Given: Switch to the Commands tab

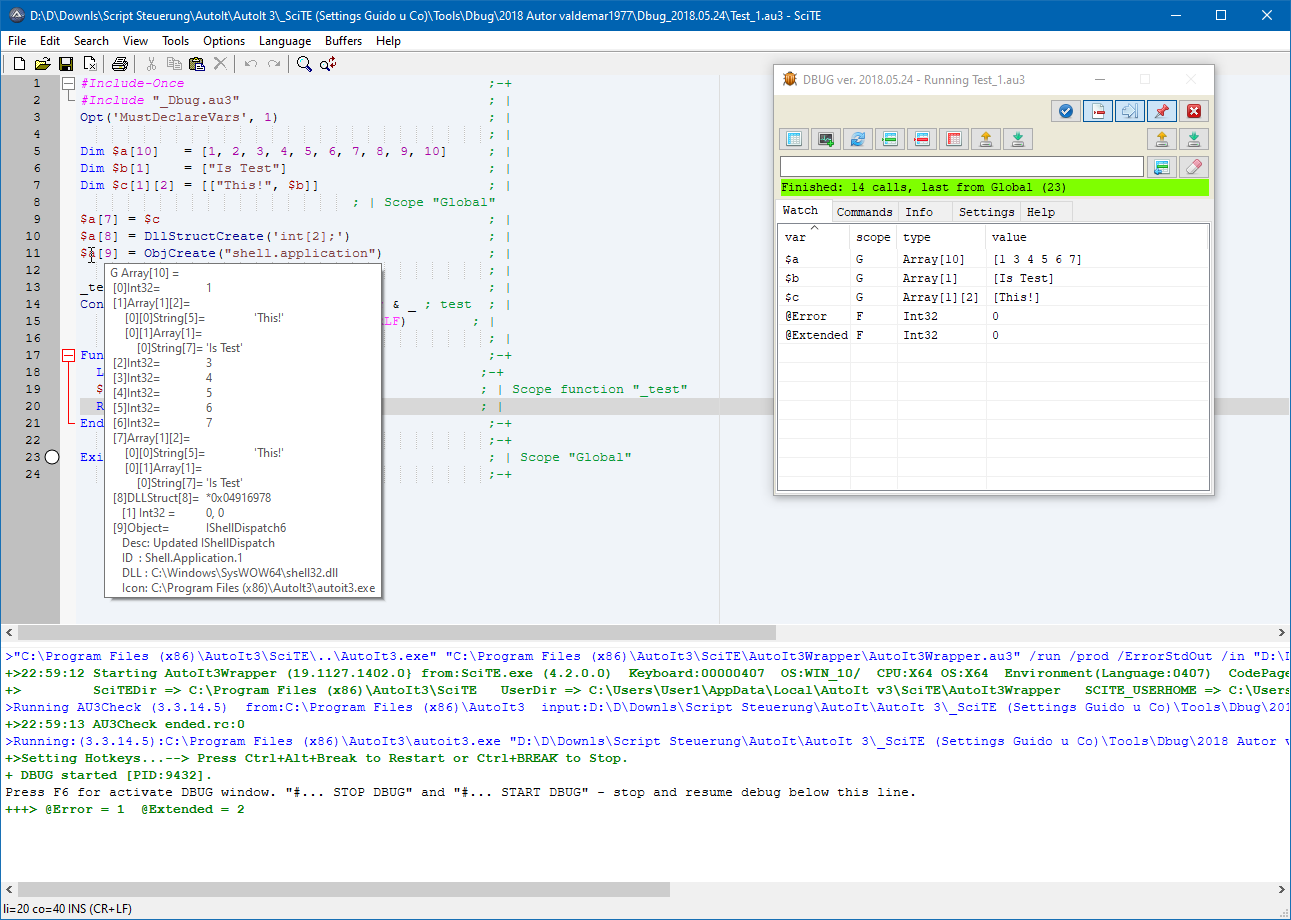Looking at the screenshot, I should pyautogui.click(x=864, y=212).
